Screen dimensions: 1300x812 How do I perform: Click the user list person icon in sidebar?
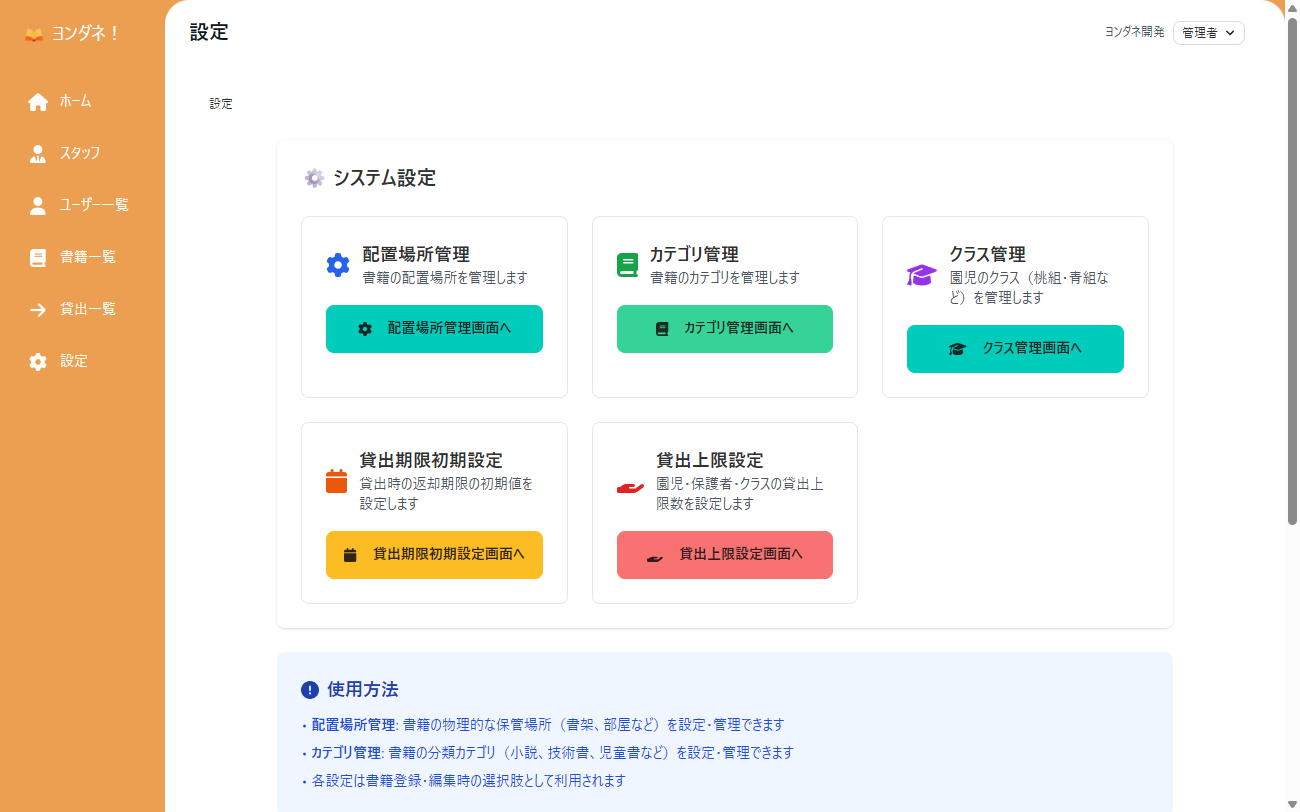37,205
